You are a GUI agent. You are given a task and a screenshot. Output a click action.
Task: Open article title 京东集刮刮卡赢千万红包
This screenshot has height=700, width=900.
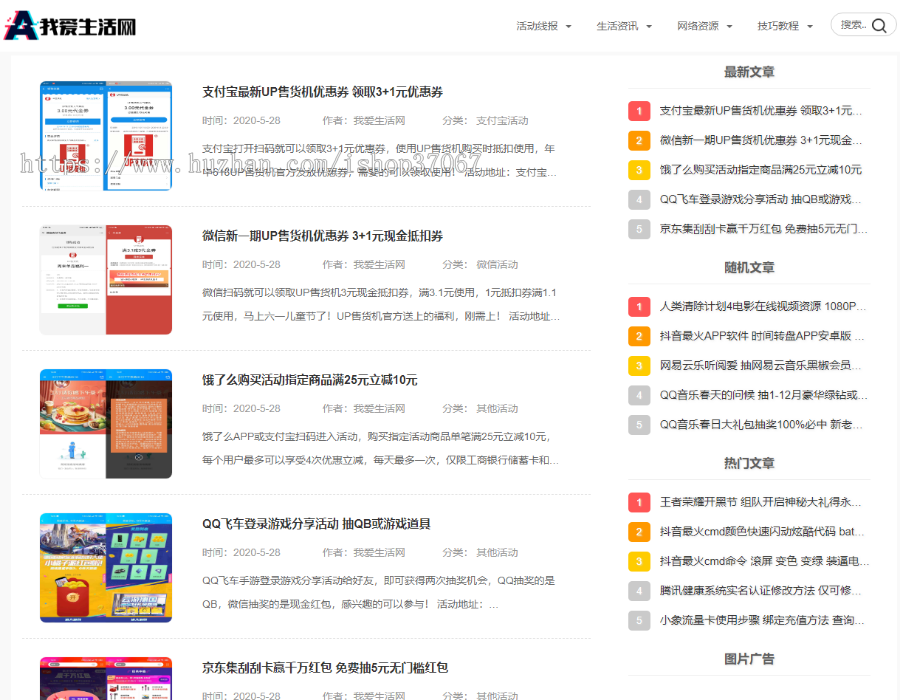click(325, 668)
